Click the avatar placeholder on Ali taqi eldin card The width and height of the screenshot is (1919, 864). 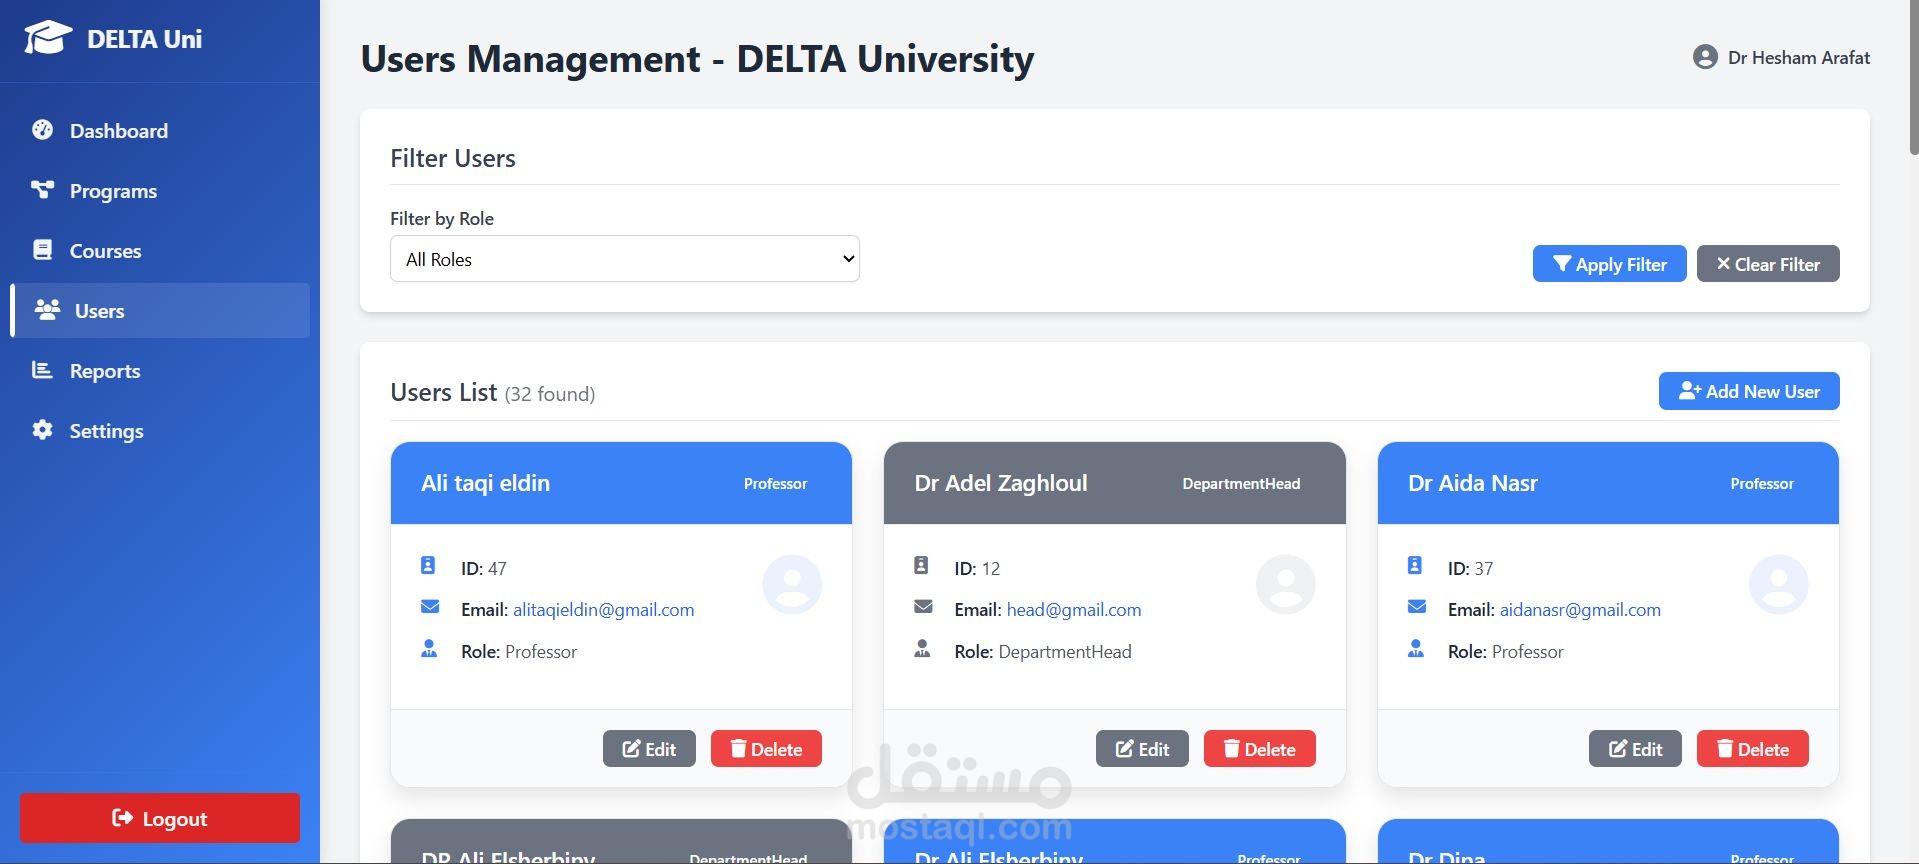click(x=792, y=584)
